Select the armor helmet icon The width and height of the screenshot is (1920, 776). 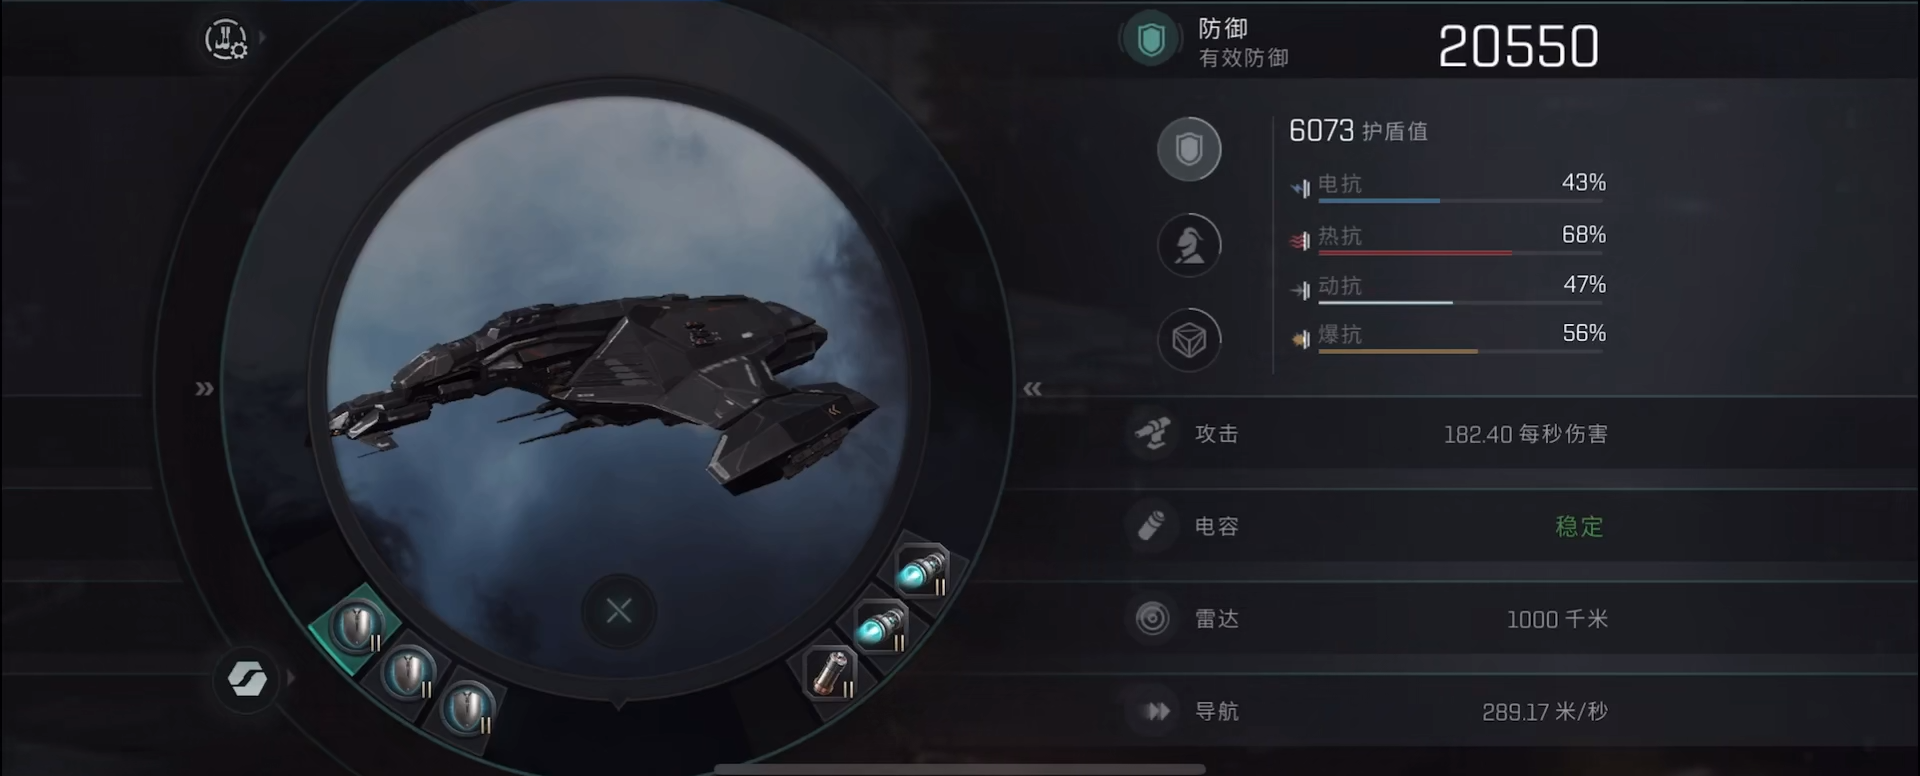[1189, 245]
